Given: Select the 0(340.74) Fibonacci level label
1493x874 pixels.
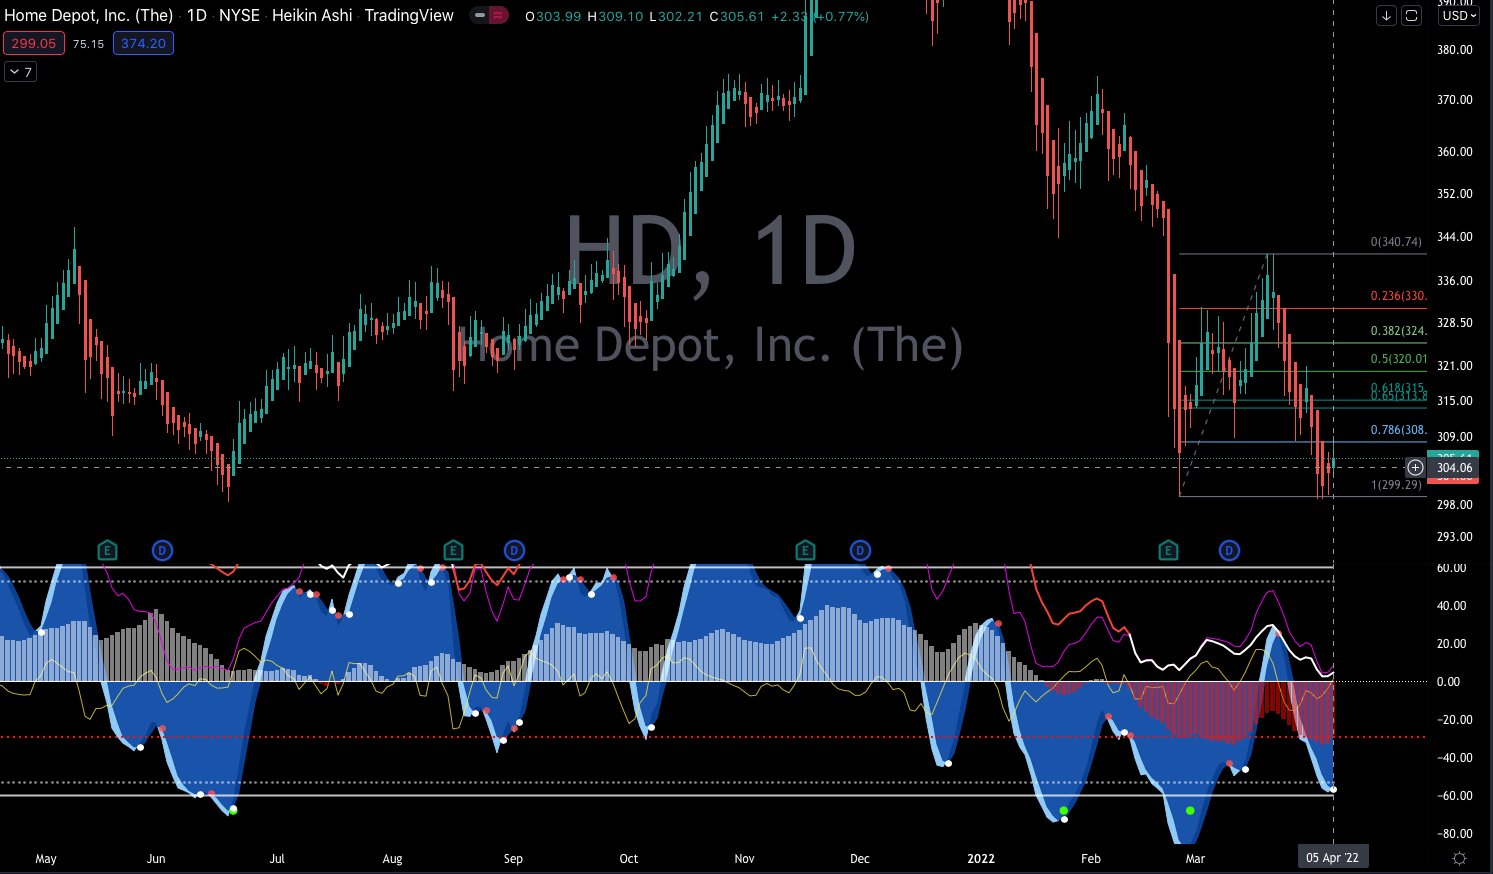Looking at the screenshot, I should 1396,242.
